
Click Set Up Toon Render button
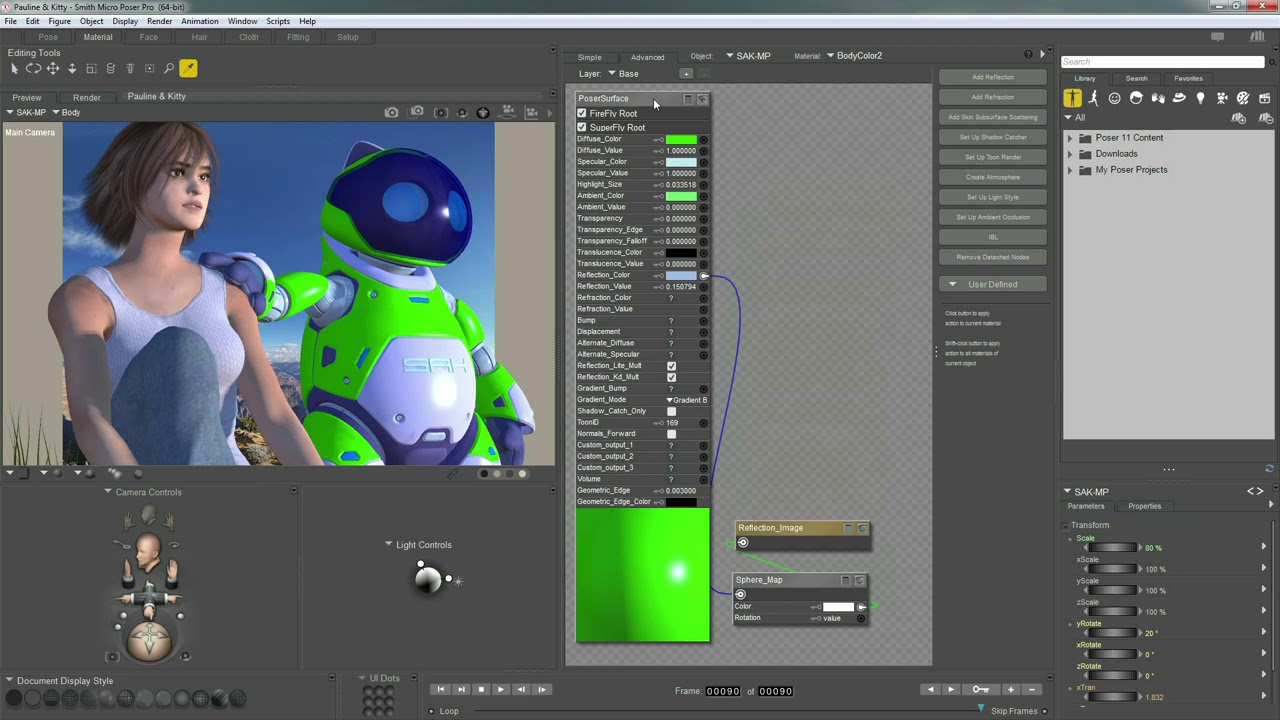coord(992,157)
